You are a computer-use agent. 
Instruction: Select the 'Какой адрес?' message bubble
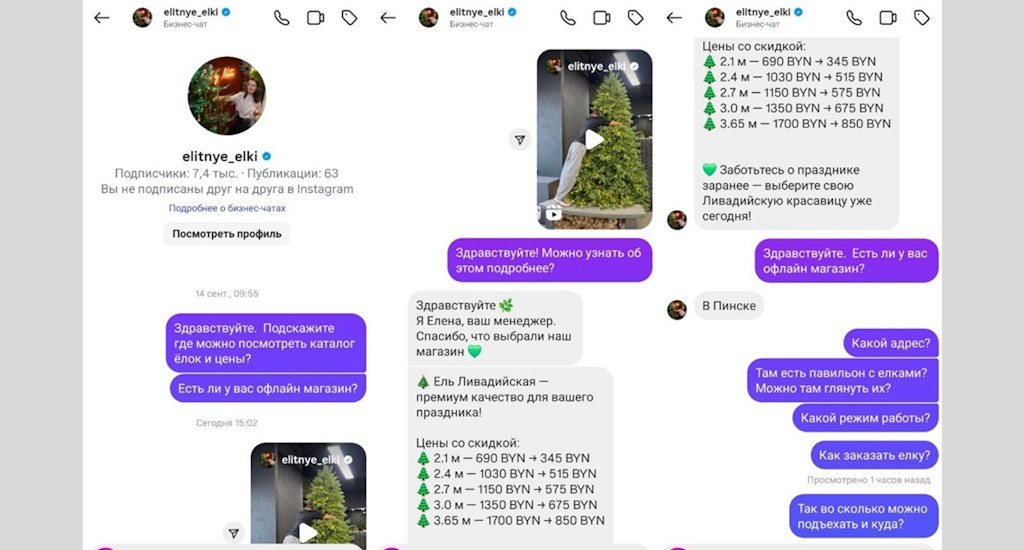coord(891,344)
